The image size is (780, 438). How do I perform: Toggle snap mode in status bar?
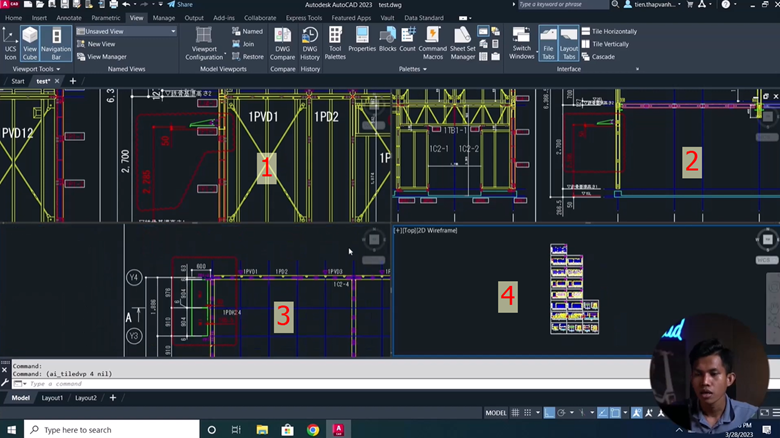pyautogui.click(x=528, y=413)
